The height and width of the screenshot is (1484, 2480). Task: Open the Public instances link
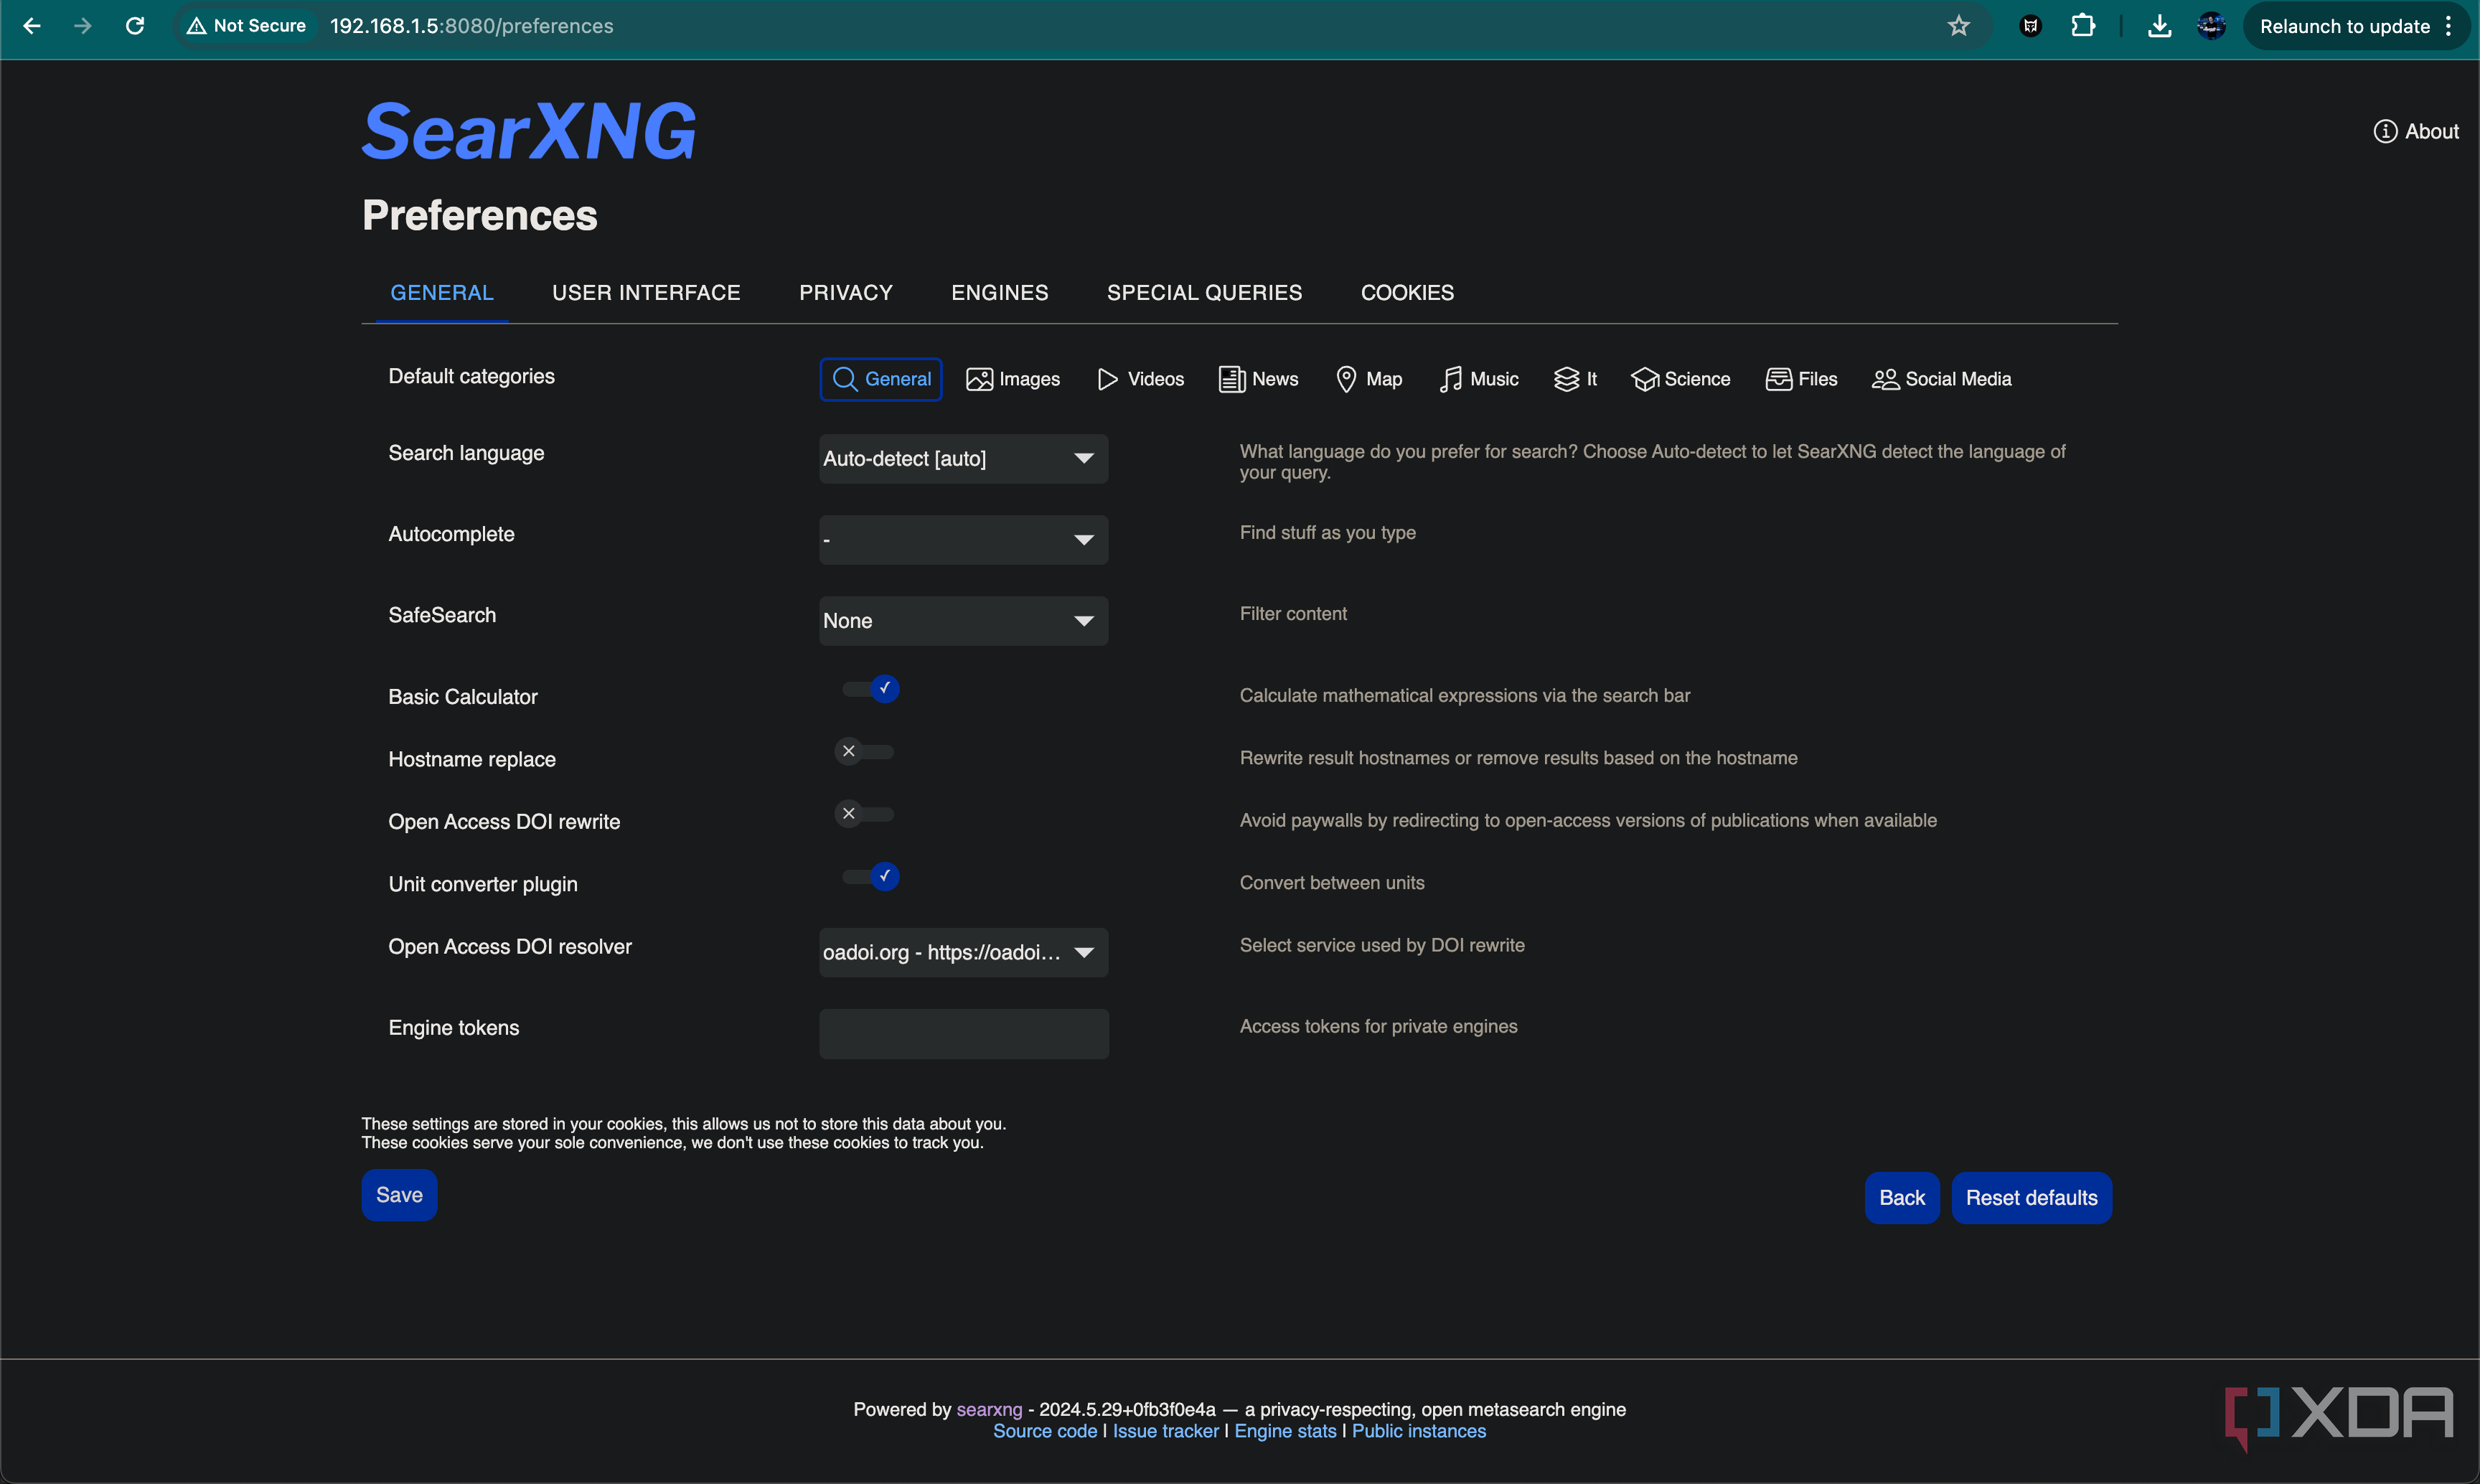(x=1419, y=1431)
